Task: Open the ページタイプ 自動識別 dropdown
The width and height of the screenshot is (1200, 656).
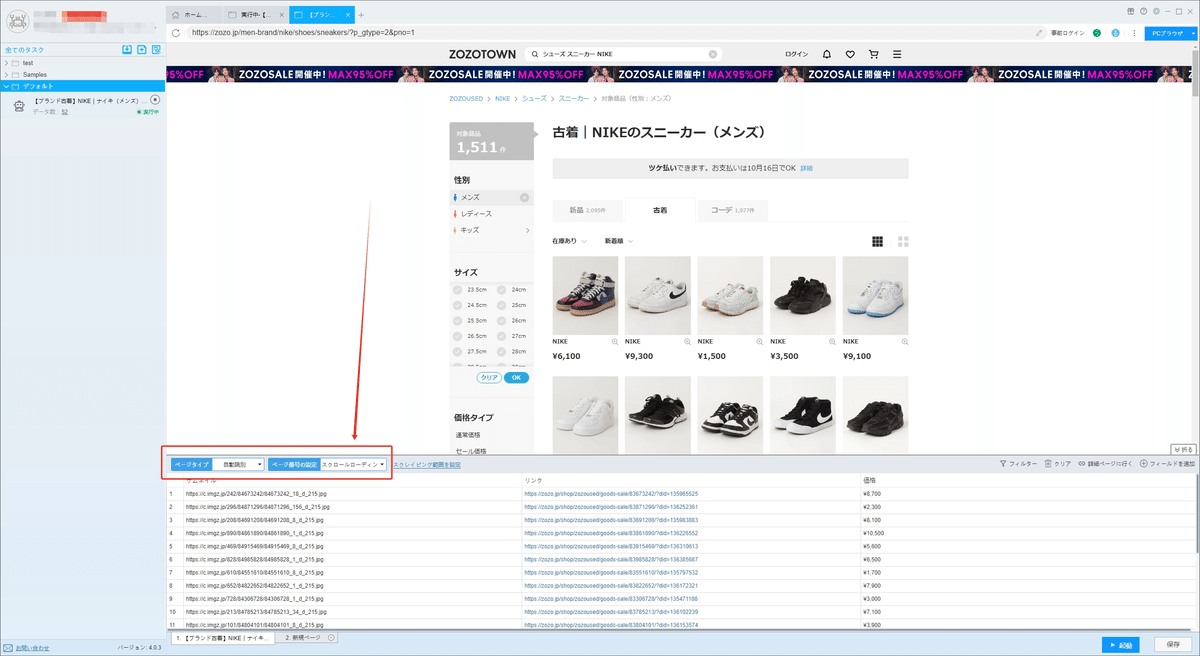Action: click(x=240, y=465)
